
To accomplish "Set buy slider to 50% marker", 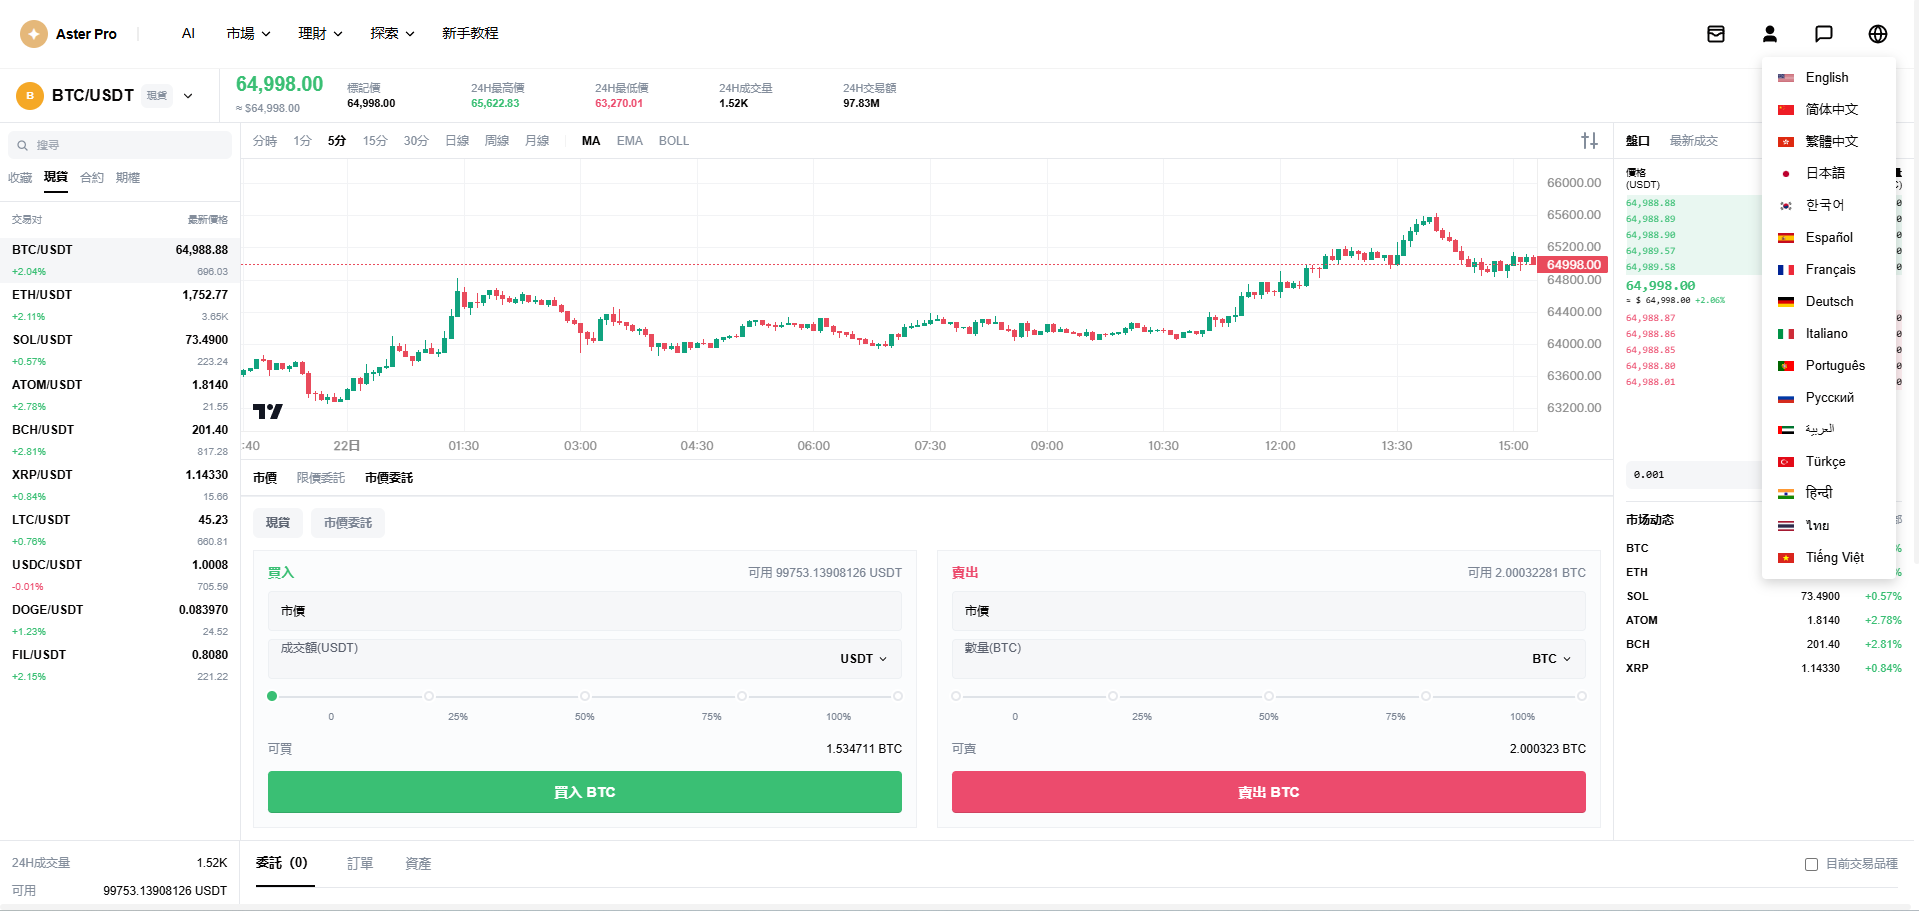I will (585, 696).
